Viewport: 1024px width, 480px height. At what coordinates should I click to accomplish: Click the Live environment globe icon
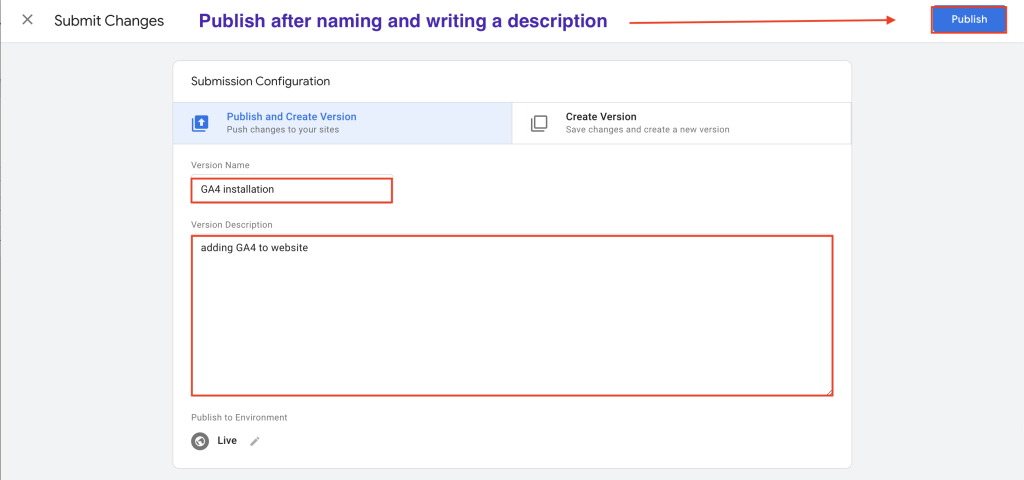coord(200,441)
